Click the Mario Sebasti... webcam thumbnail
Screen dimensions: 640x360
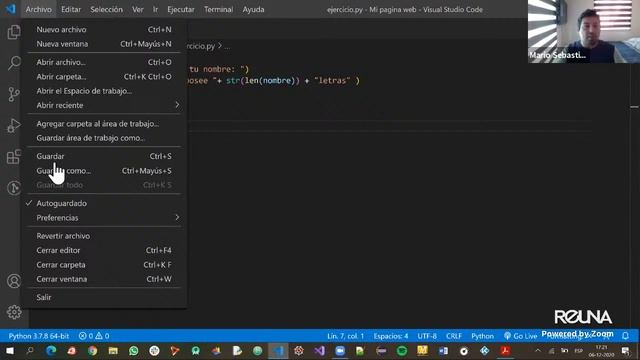584,31
